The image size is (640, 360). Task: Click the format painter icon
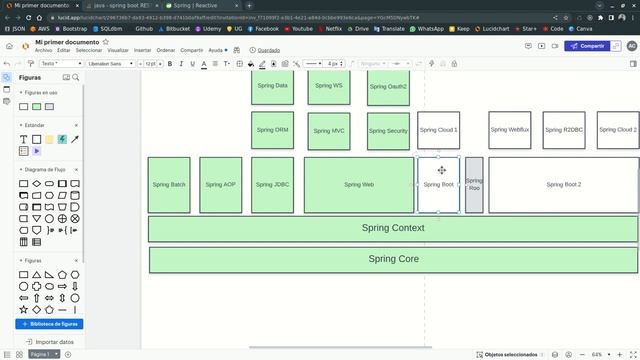[31, 64]
